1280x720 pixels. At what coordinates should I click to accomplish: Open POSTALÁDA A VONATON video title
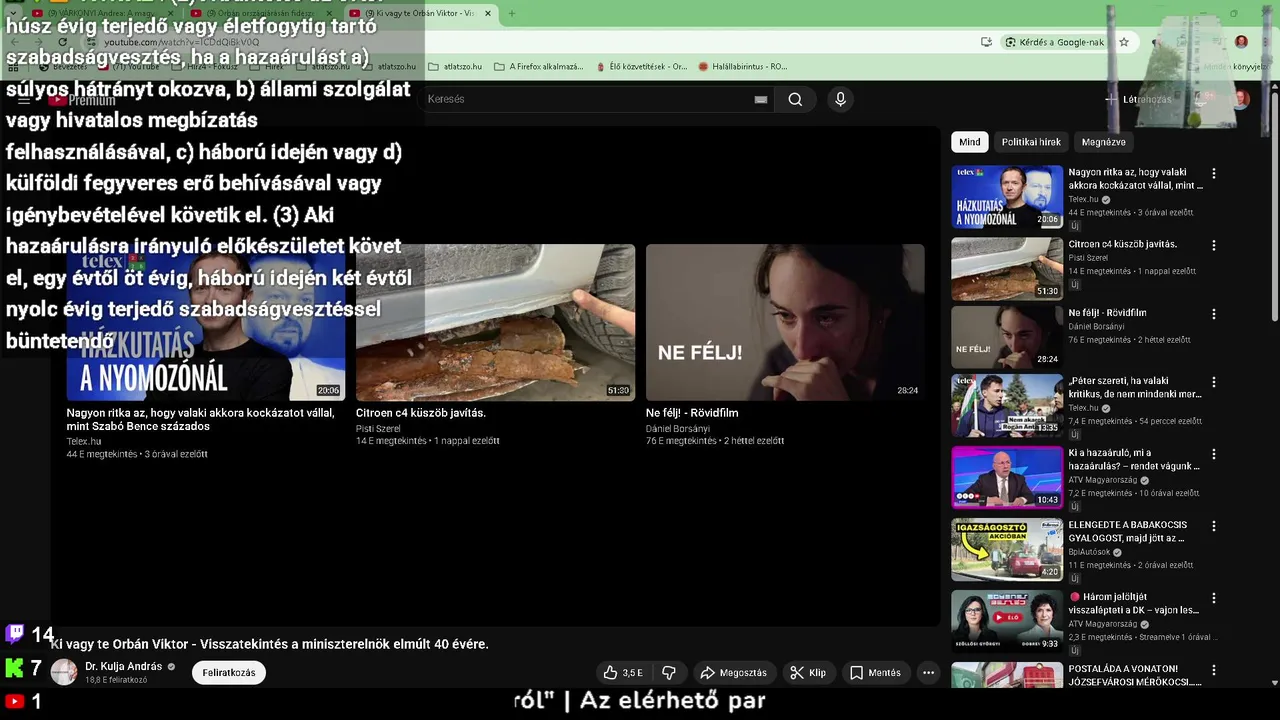pyautogui.click(x=1134, y=675)
